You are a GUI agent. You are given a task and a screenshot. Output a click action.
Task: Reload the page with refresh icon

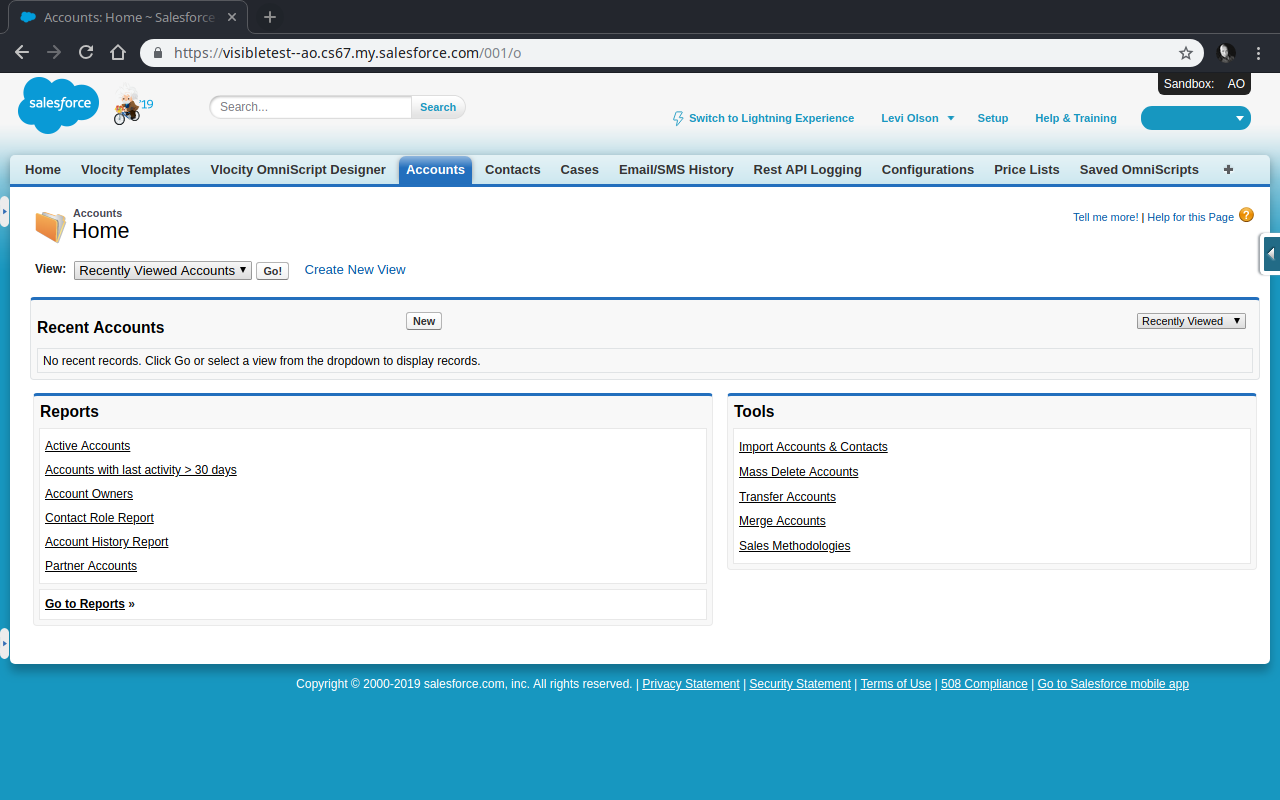tap(86, 52)
